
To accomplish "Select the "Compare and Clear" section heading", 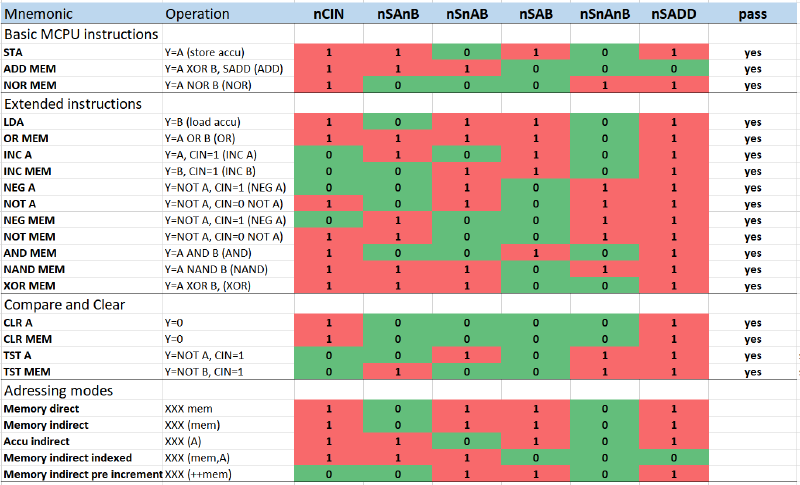I will (64, 305).
